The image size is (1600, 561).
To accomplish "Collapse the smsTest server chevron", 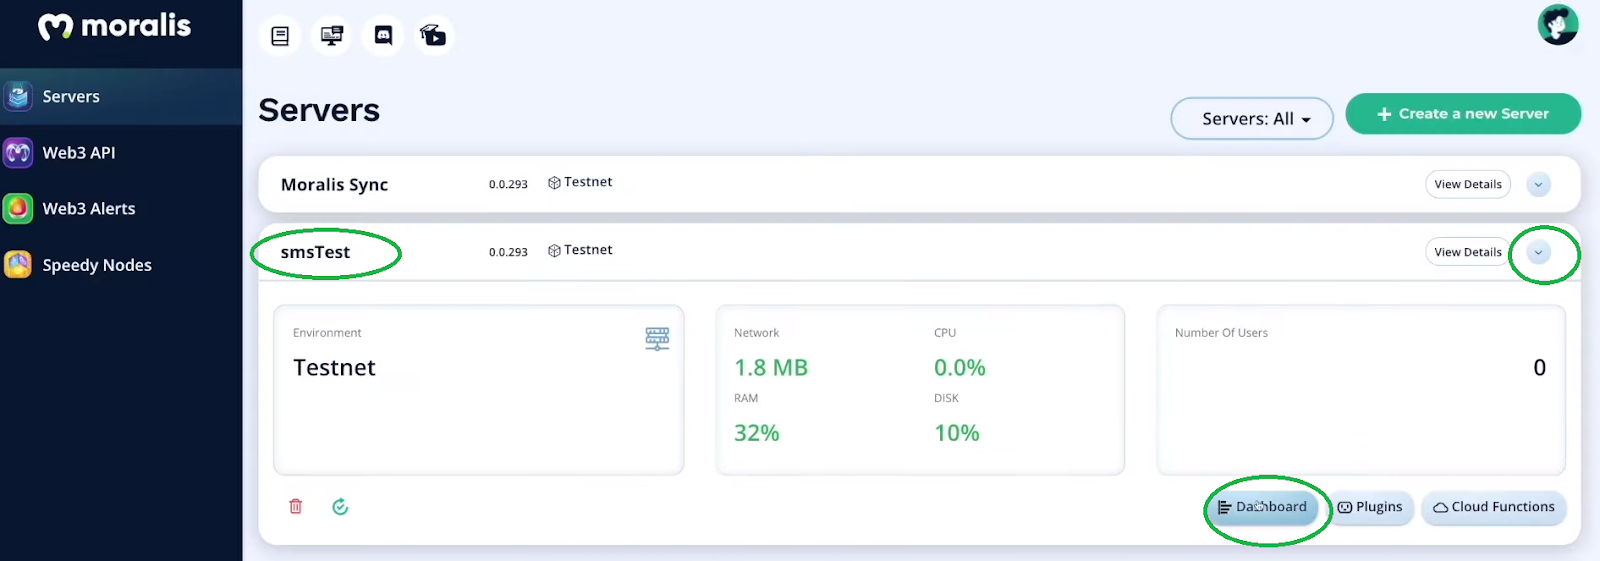I will point(1539,252).
